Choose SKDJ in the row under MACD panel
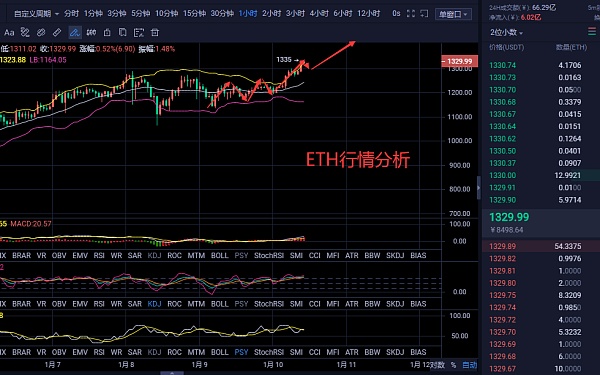 coord(395,255)
